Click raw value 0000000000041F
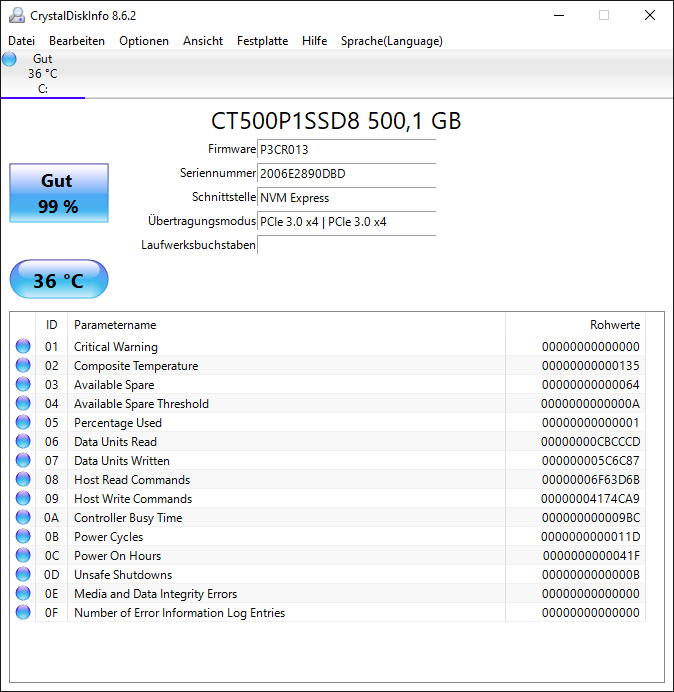This screenshot has height=692, width=674. tap(591, 556)
